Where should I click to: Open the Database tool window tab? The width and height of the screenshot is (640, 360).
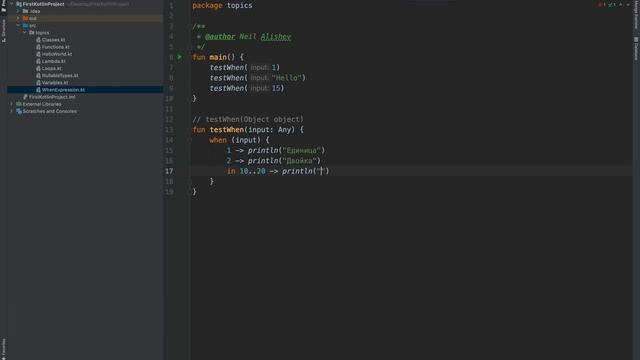click(x=636, y=49)
